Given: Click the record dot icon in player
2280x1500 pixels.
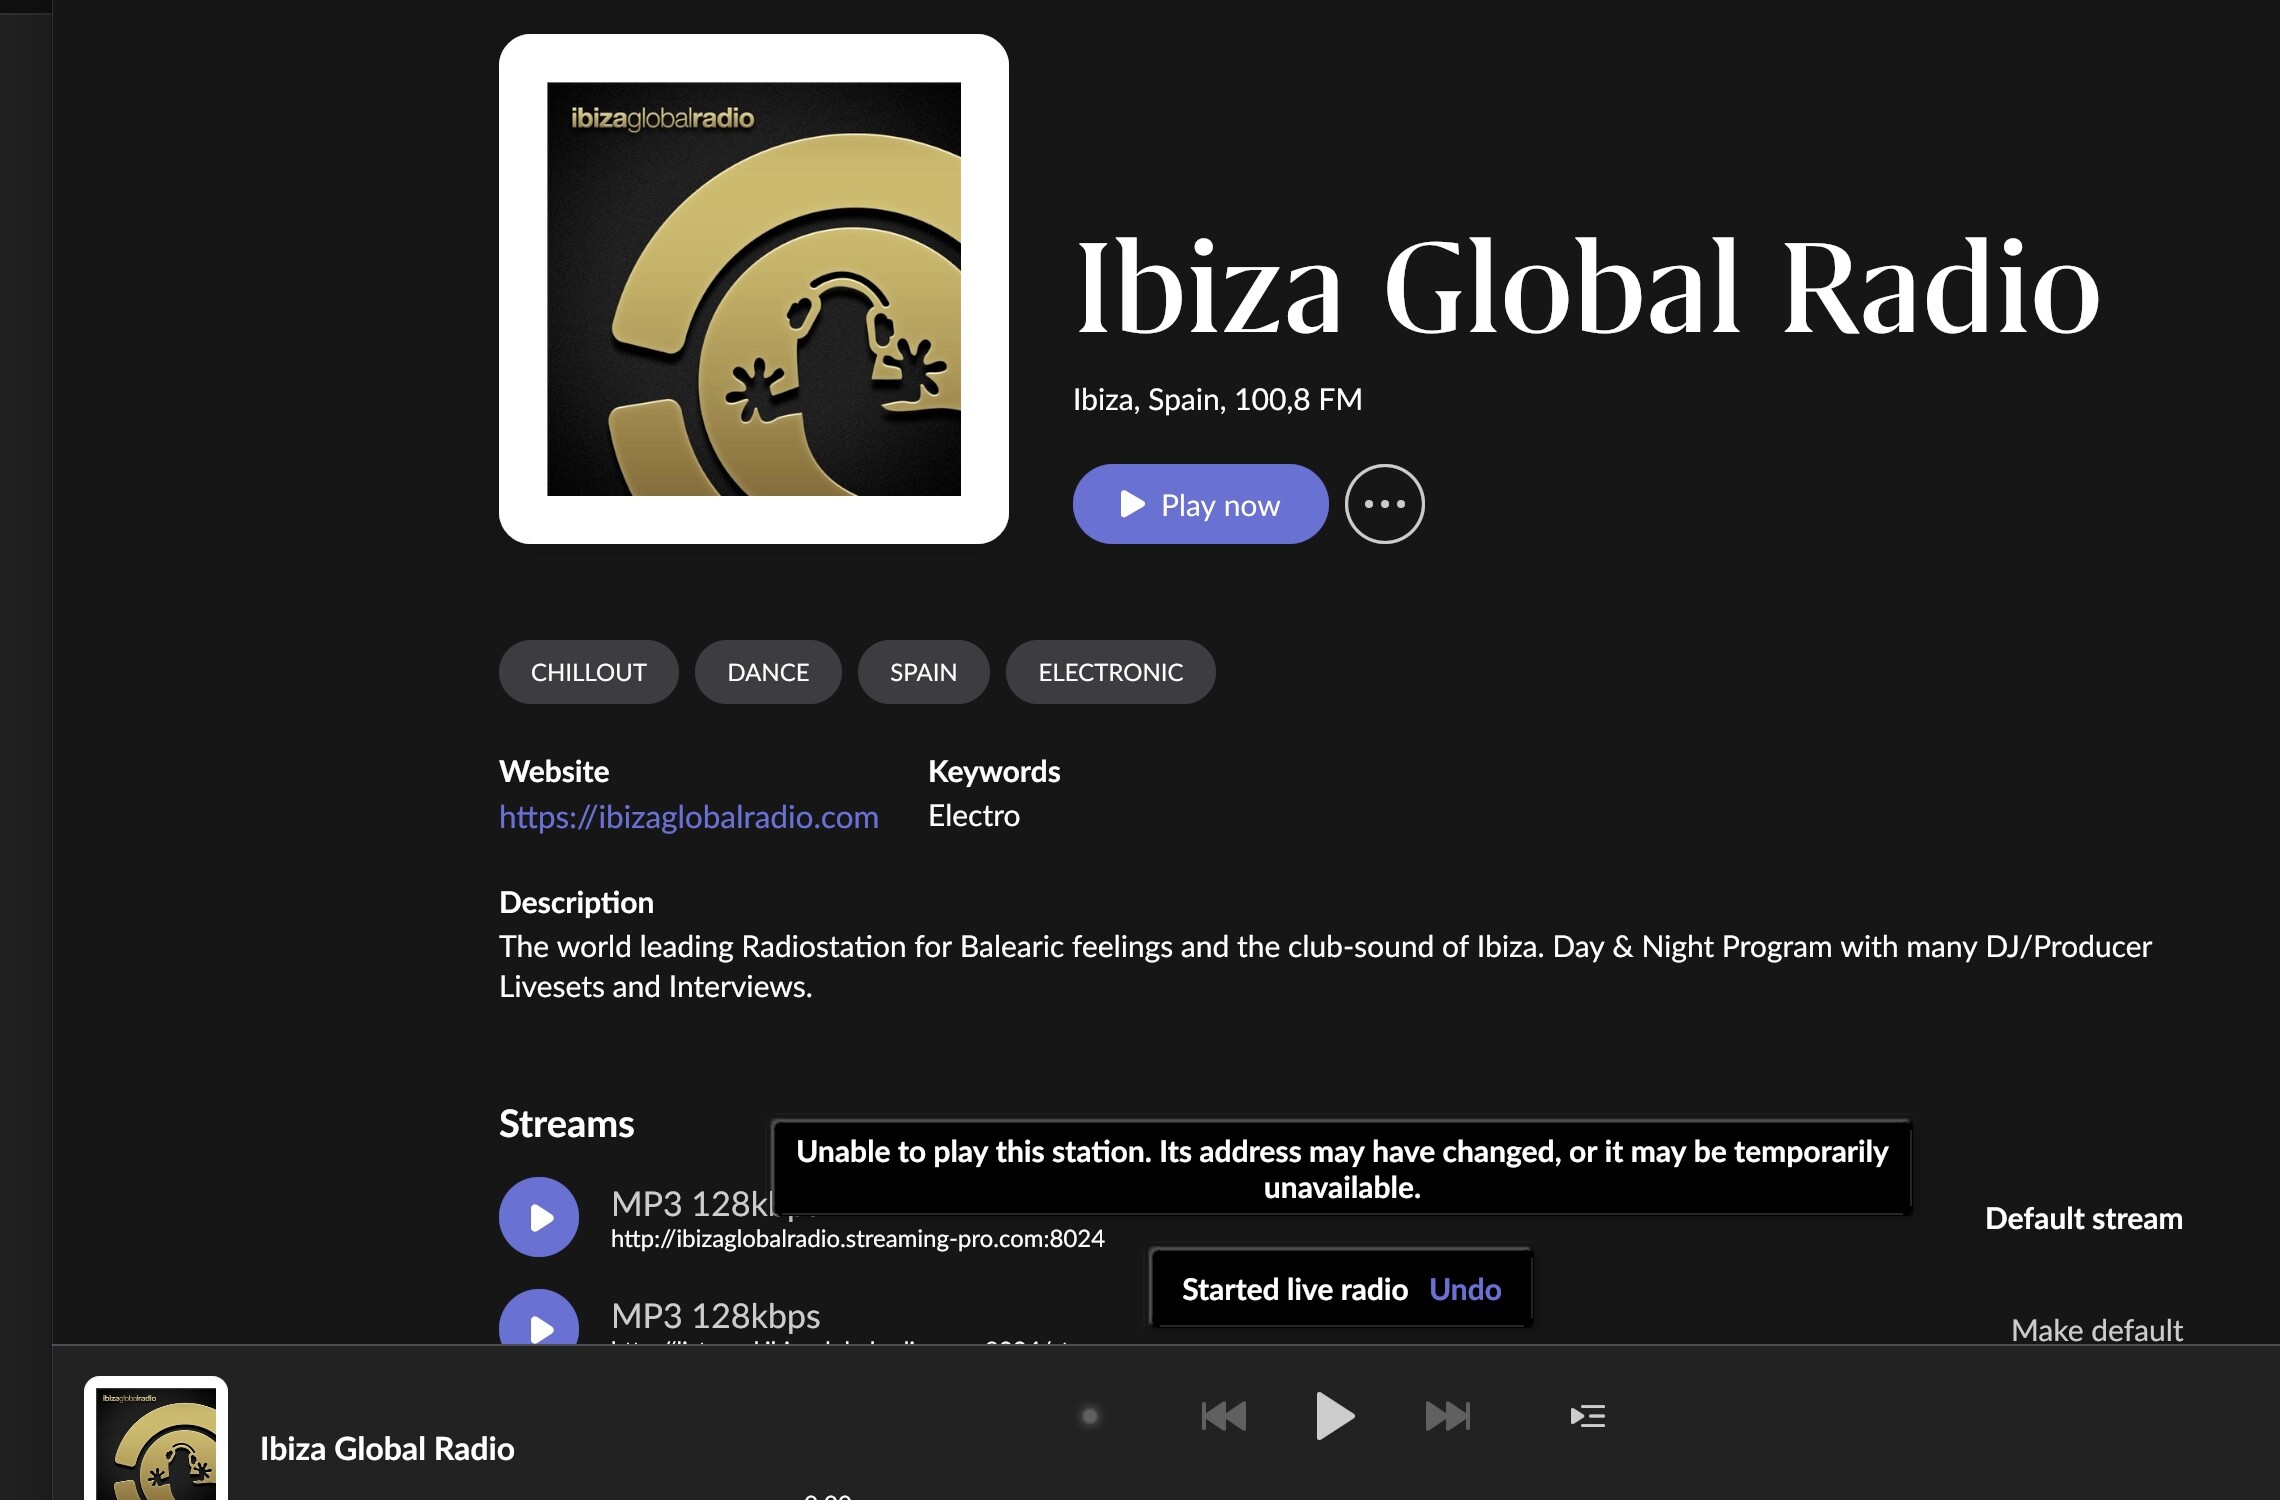Looking at the screenshot, I should coord(1090,1416).
